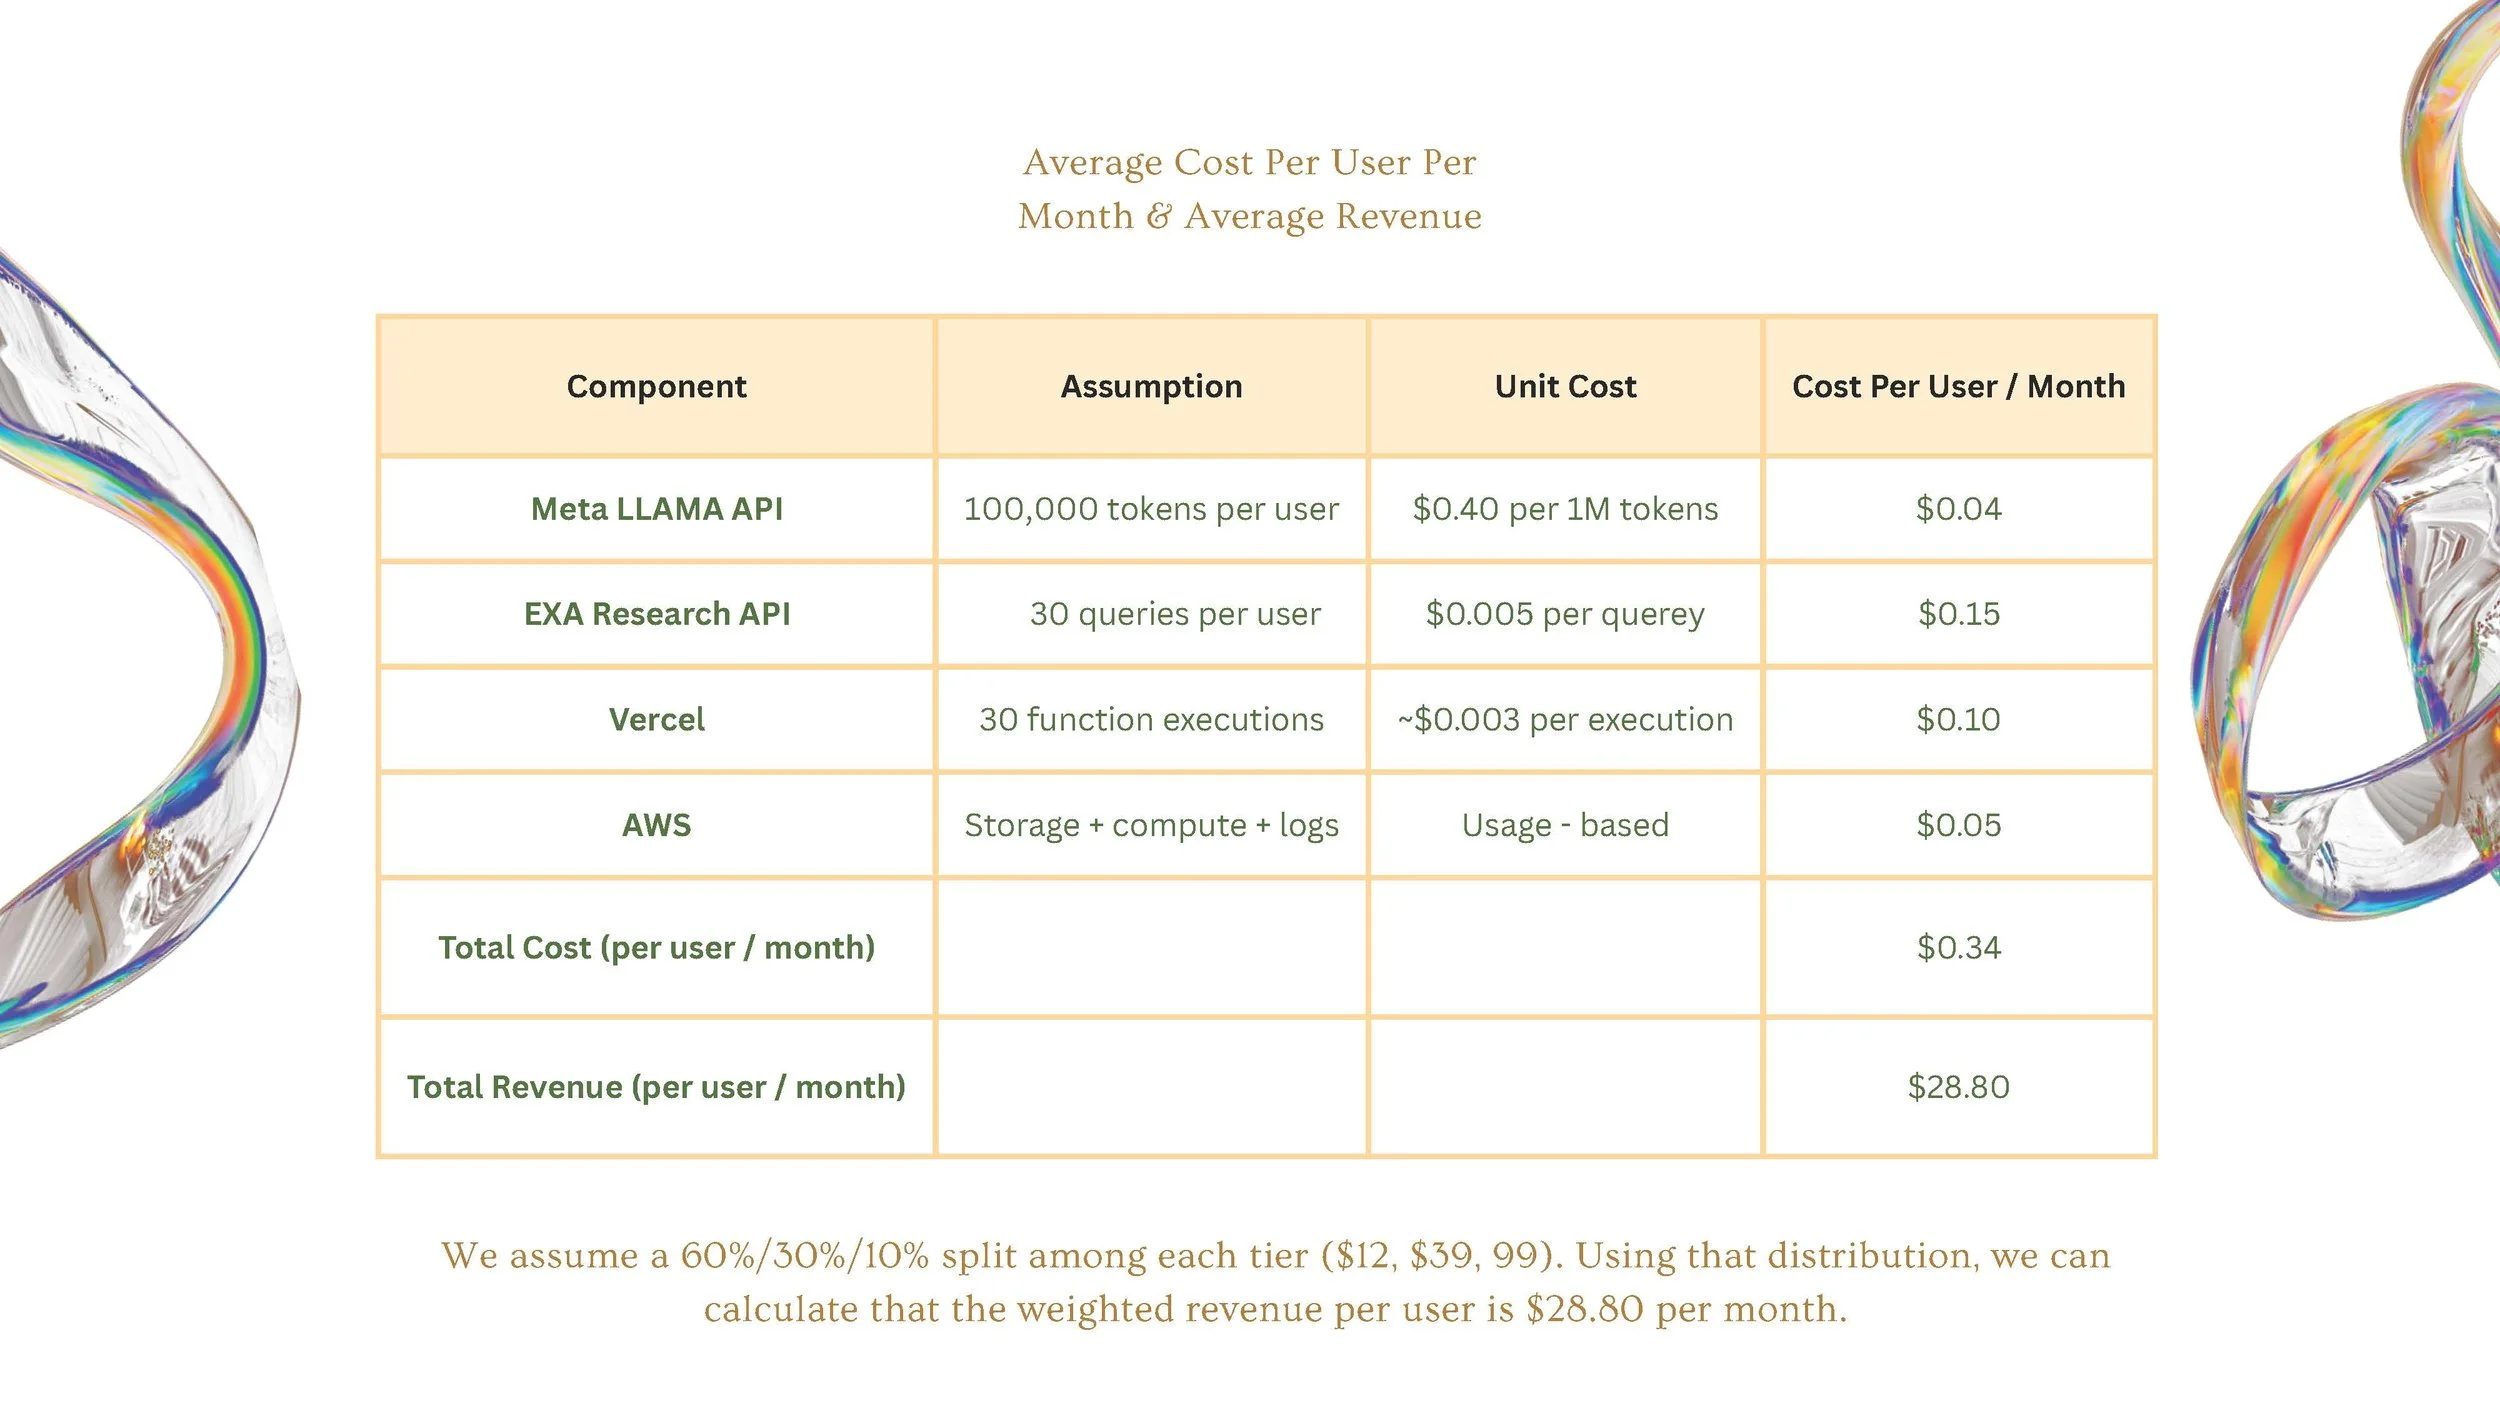The width and height of the screenshot is (2500, 1406).
Task: Click the Meta LLAMA API row label
Action: tap(656, 509)
